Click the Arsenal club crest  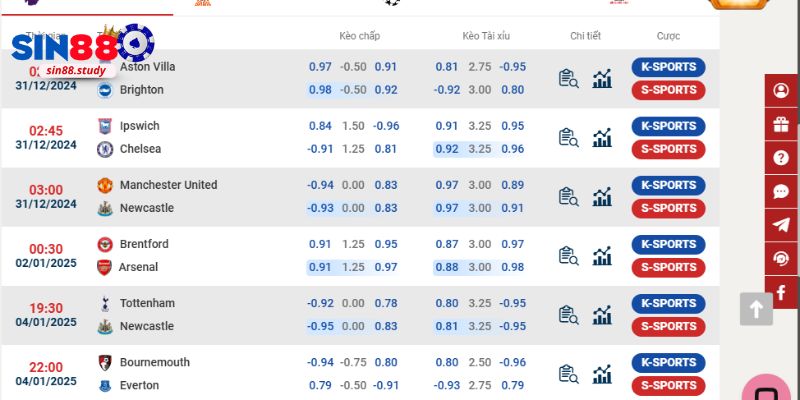click(x=104, y=267)
